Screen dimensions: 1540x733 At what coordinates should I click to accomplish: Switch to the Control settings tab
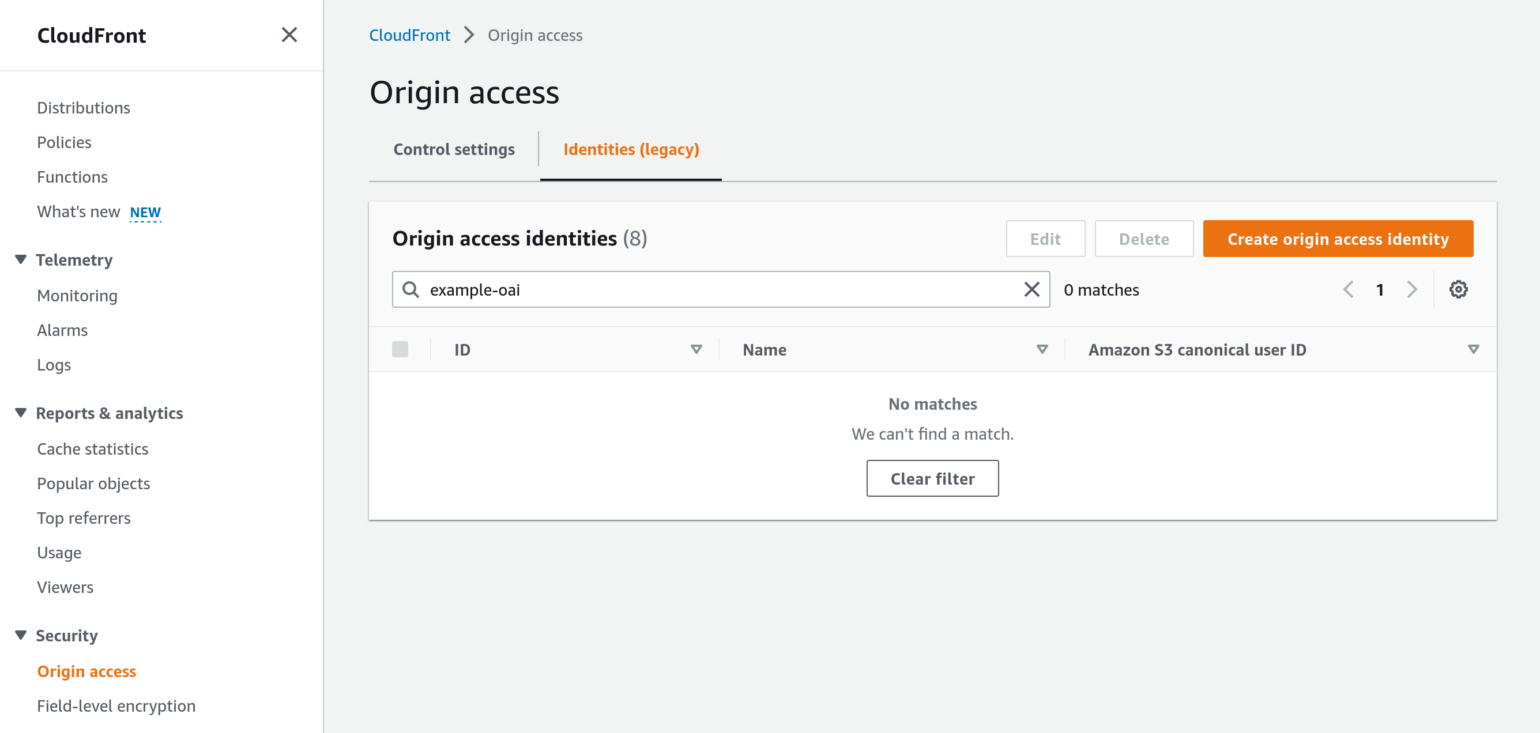454,150
